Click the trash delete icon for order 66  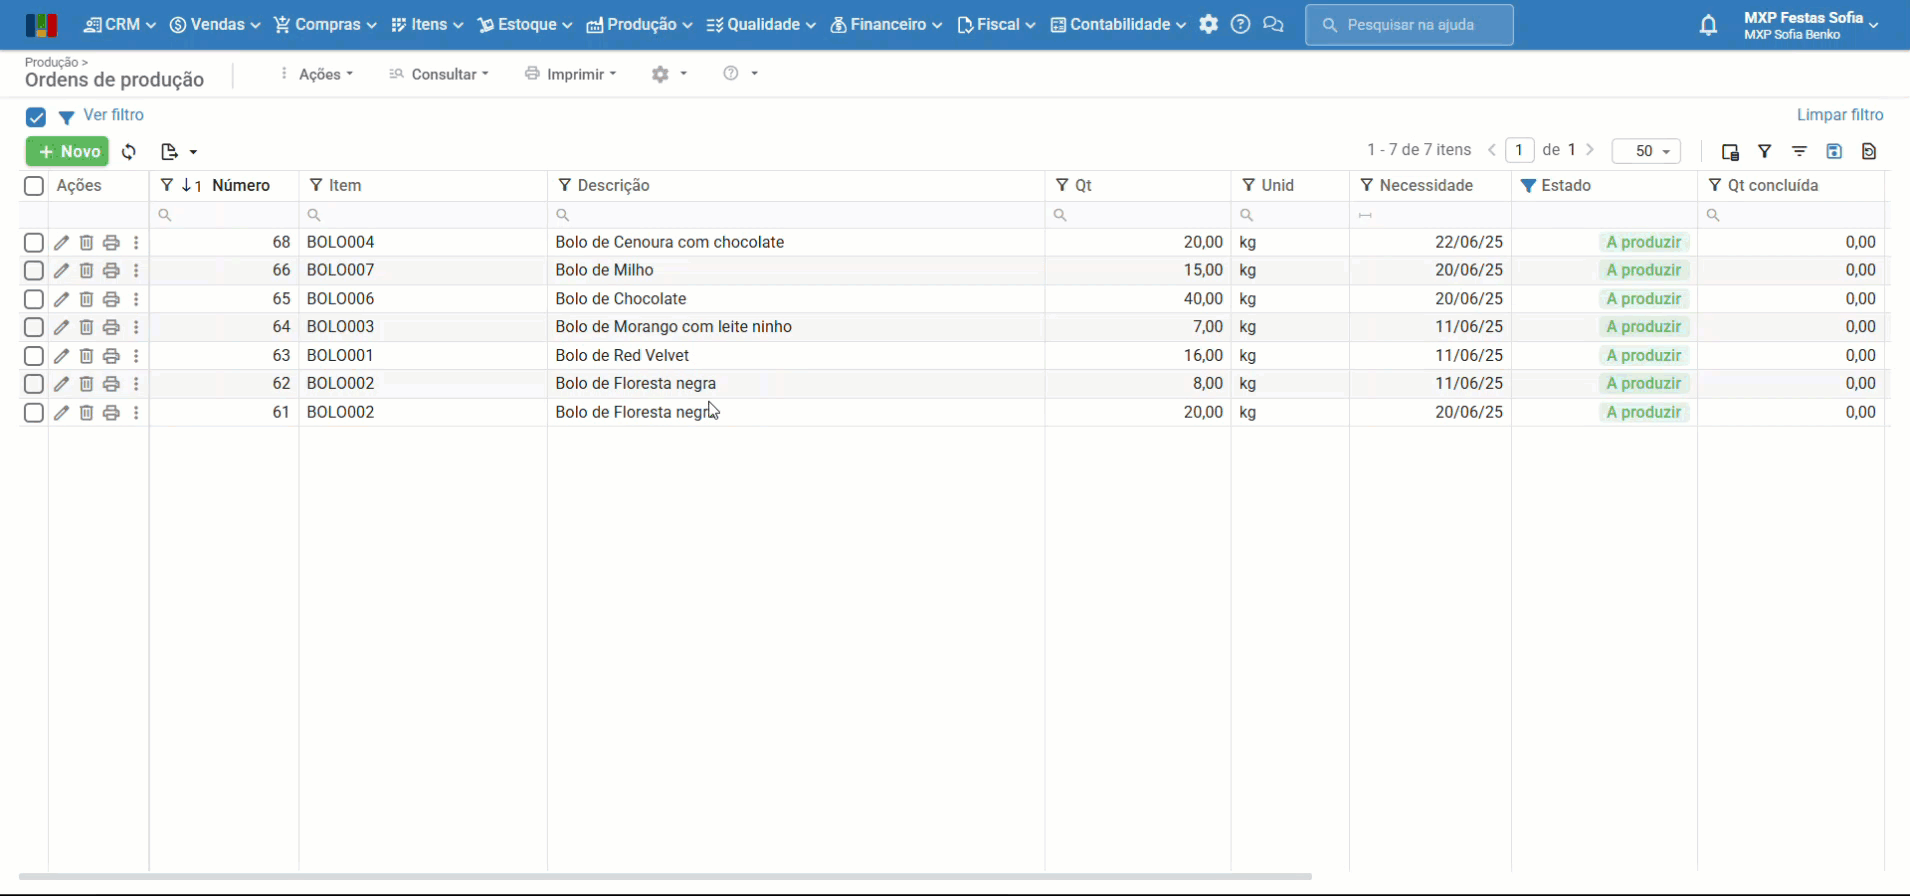click(x=86, y=271)
